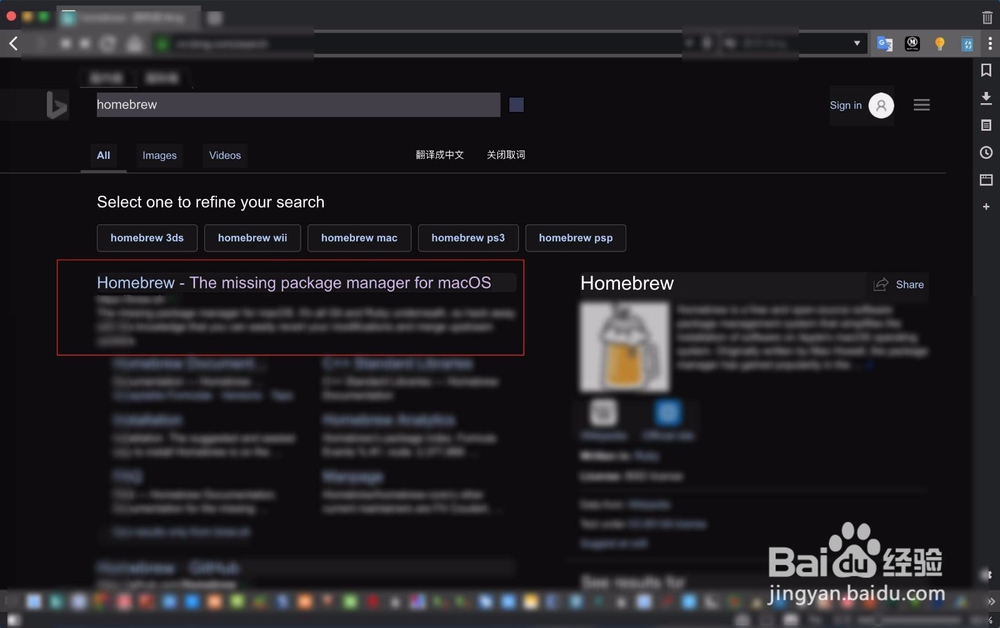Expand the search engine dropdown arrow
The height and width of the screenshot is (628, 1000).
(857, 43)
